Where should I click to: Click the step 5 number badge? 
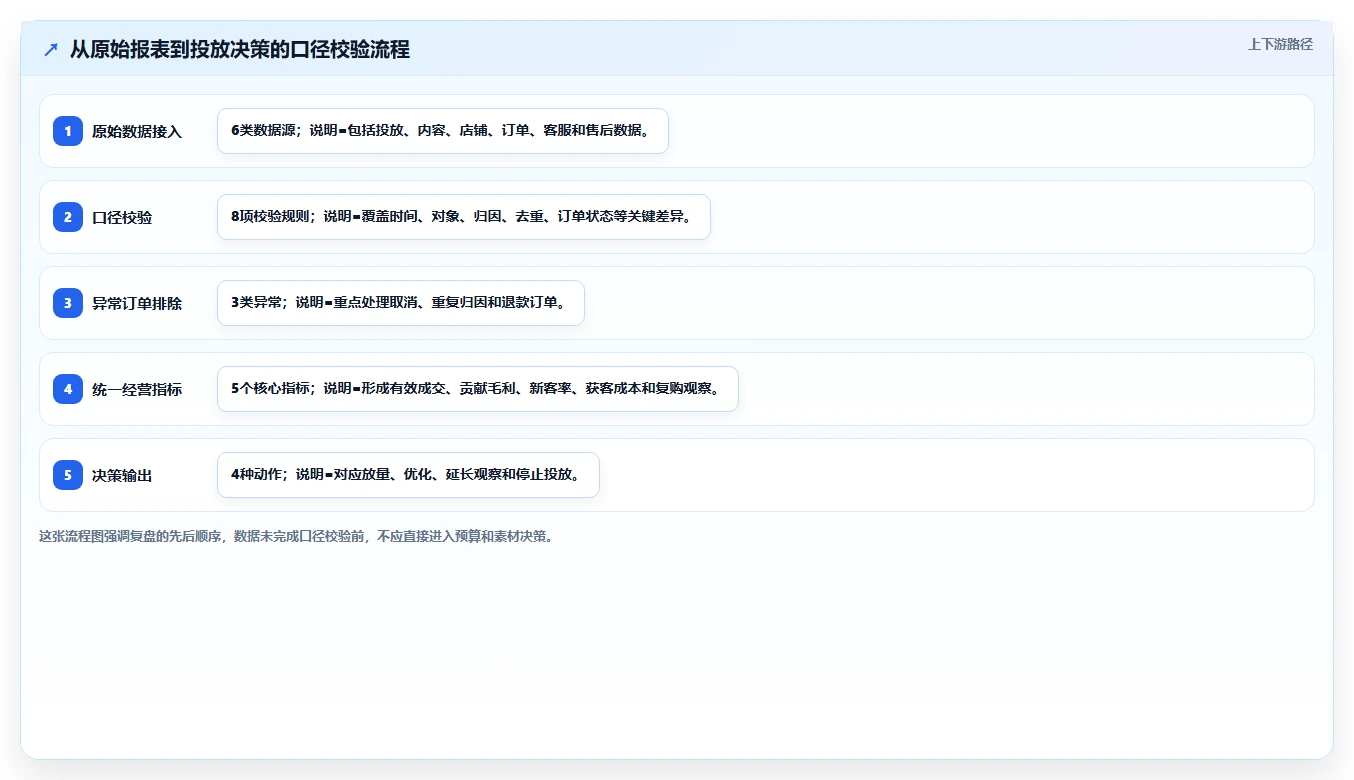(68, 475)
